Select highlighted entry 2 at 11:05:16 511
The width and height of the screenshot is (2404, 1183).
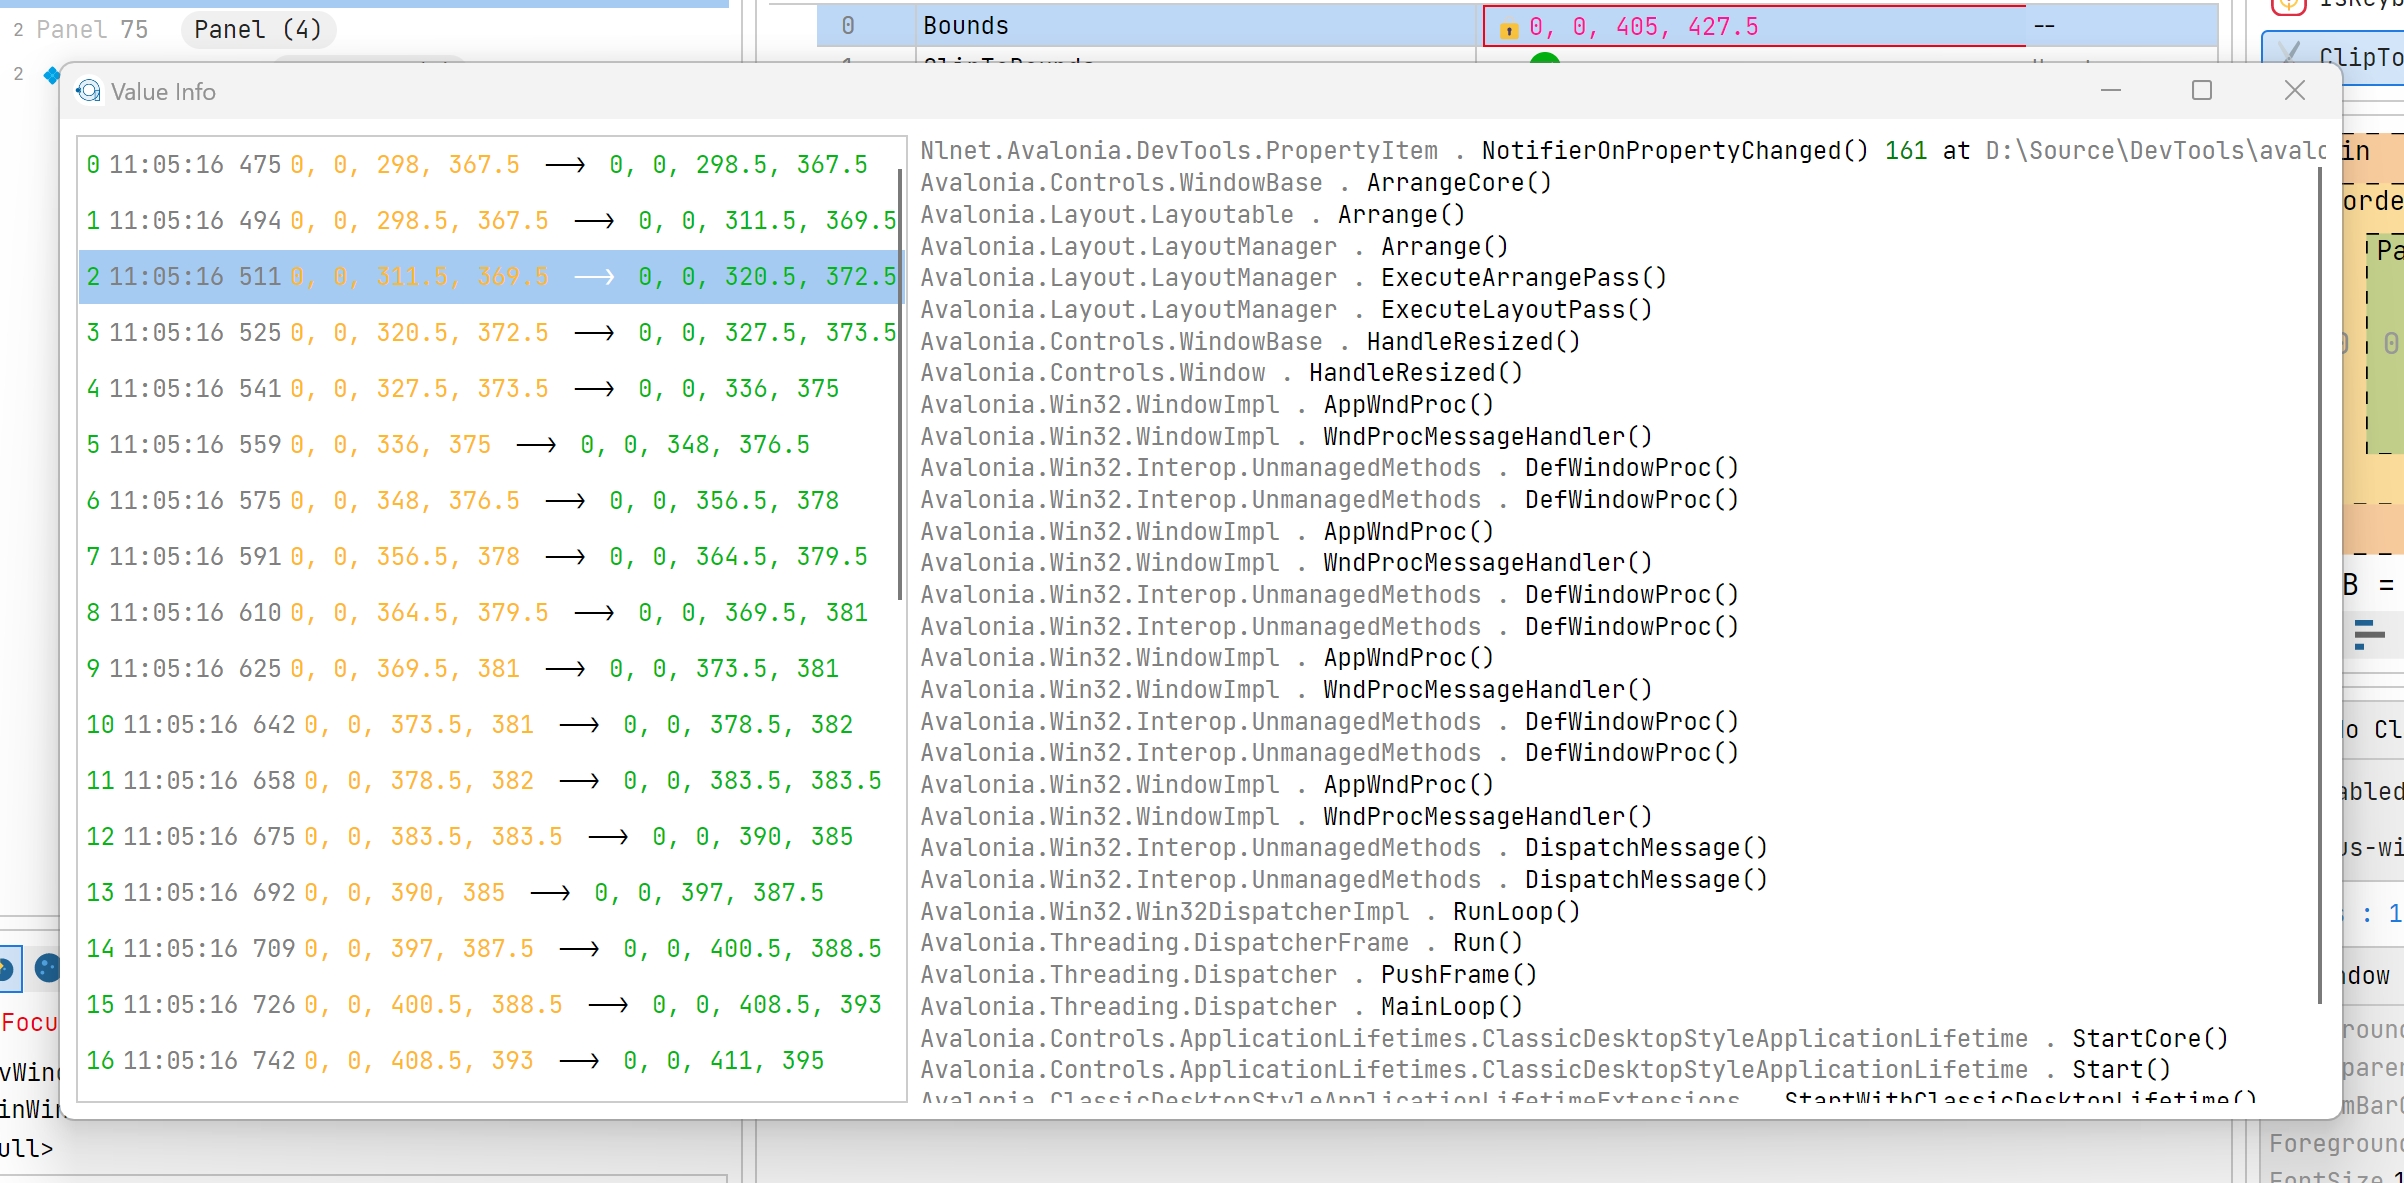coord(491,276)
